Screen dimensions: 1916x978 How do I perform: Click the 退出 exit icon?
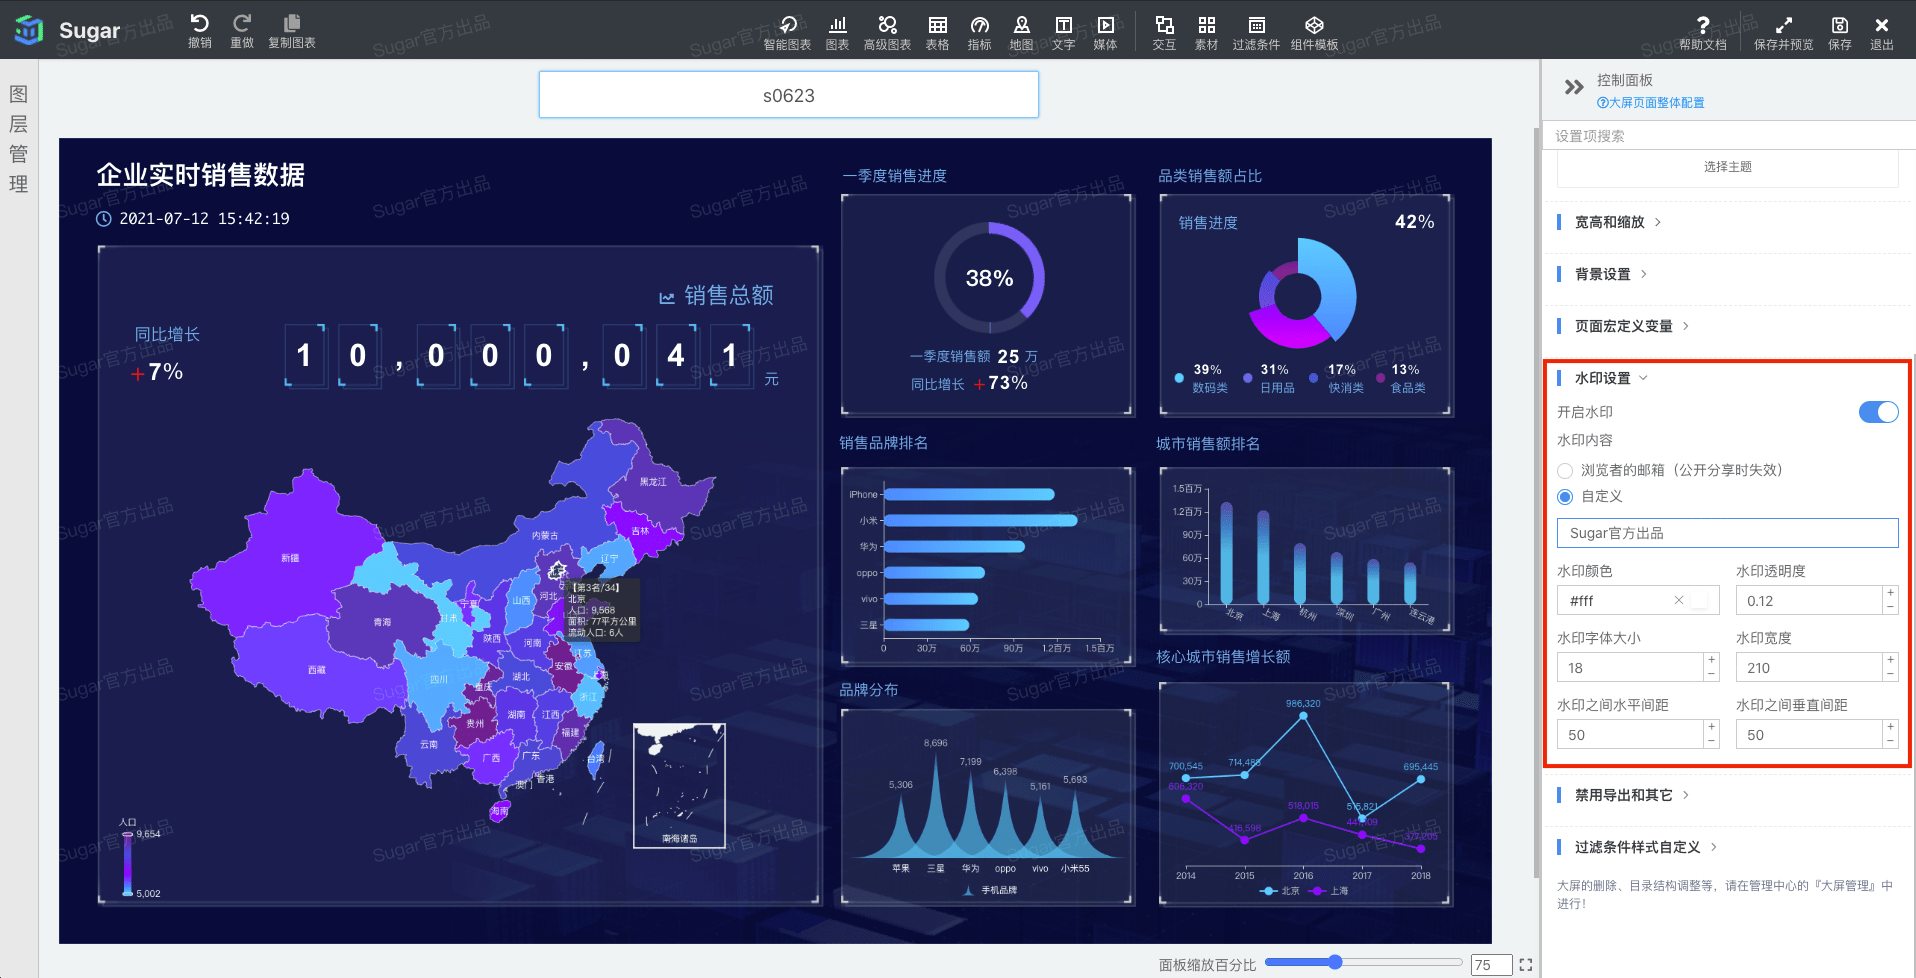(1881, 32)
